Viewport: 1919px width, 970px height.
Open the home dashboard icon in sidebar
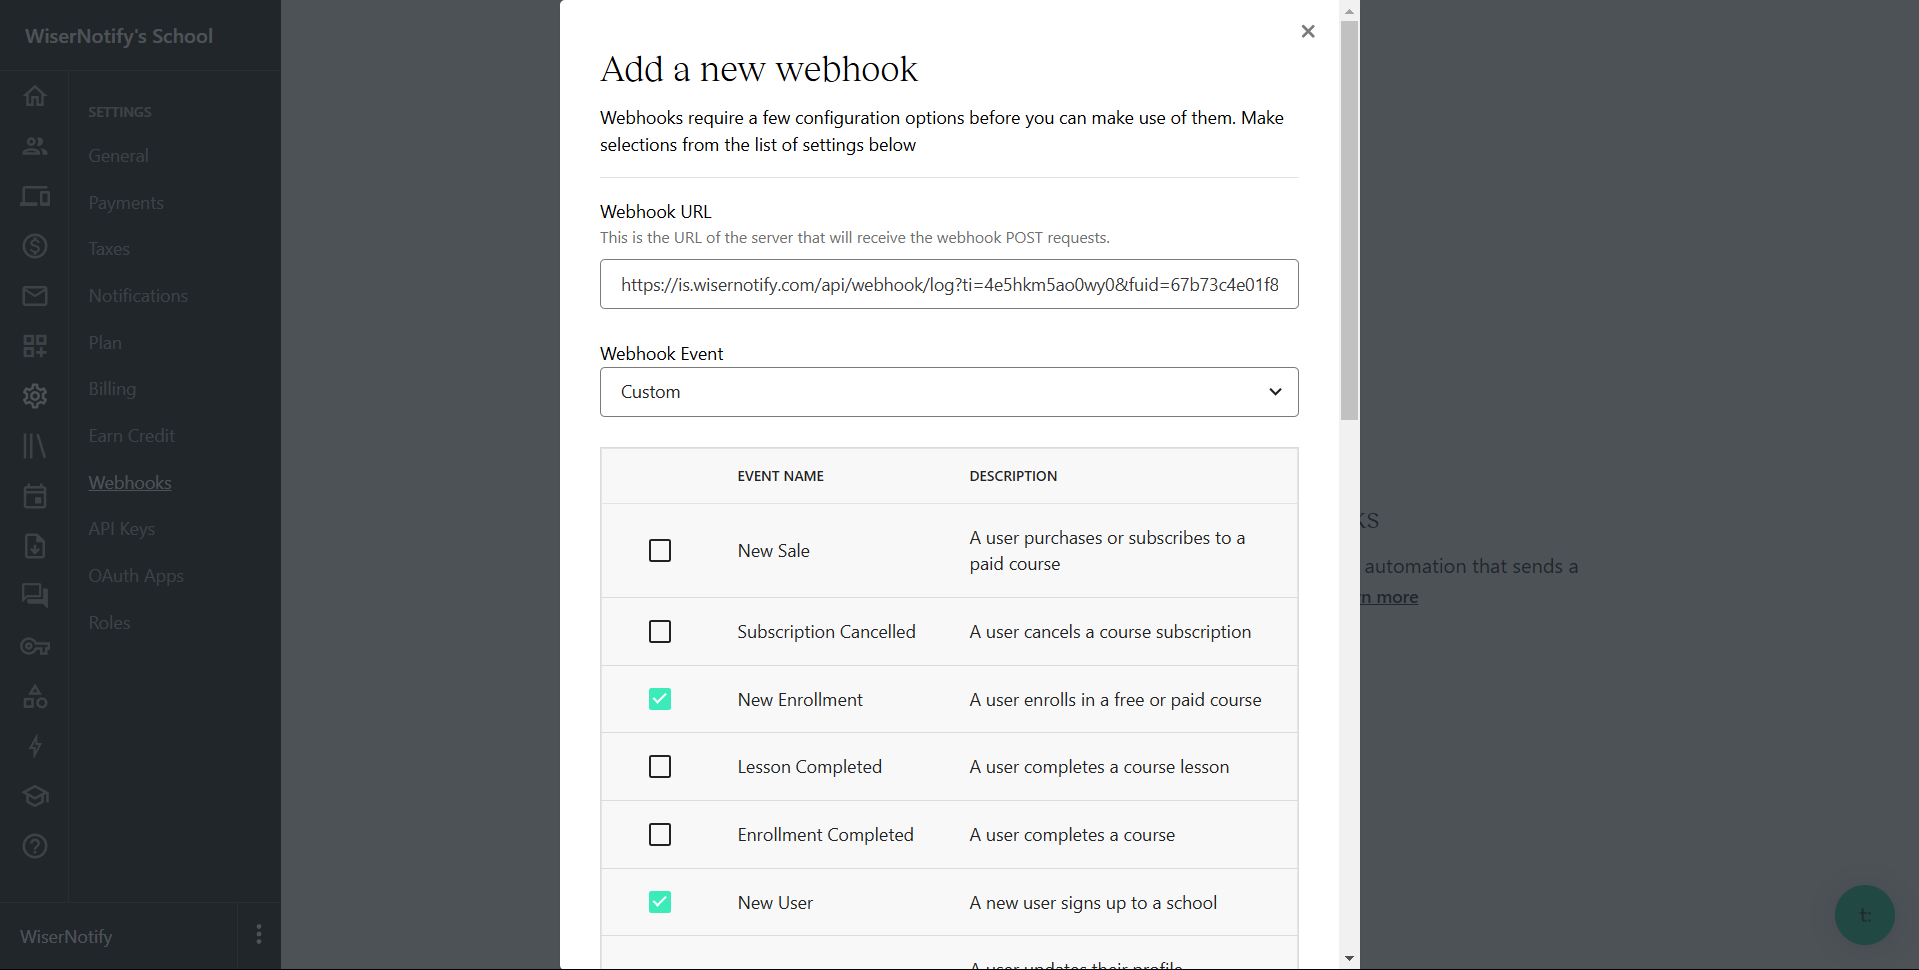click(x=35, y=96)
